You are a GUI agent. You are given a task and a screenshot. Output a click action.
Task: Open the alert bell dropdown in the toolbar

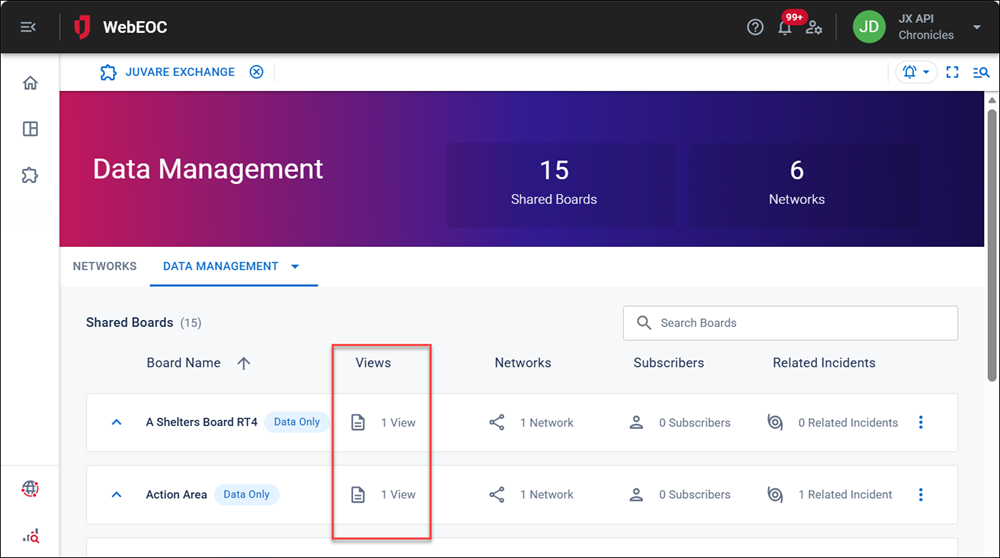916,72
